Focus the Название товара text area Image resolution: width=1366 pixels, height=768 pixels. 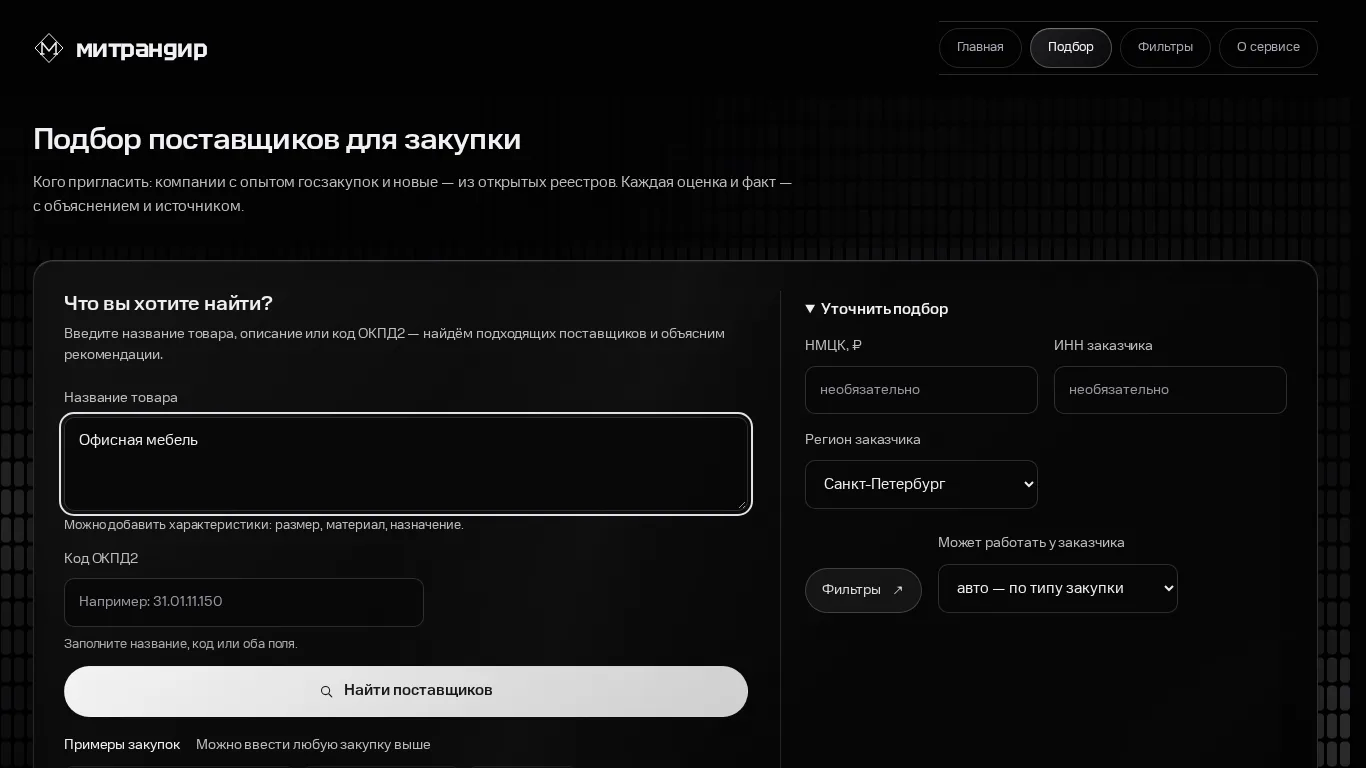(x=406, y=464)
